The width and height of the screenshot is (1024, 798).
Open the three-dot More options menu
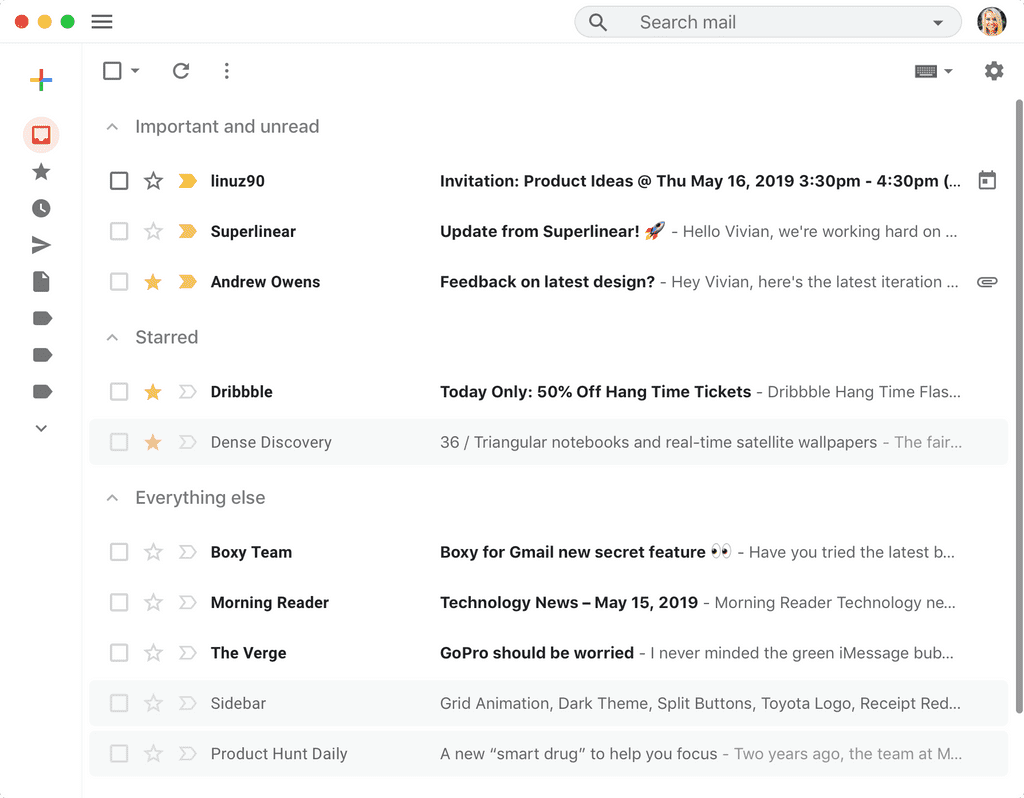[227, 71]
